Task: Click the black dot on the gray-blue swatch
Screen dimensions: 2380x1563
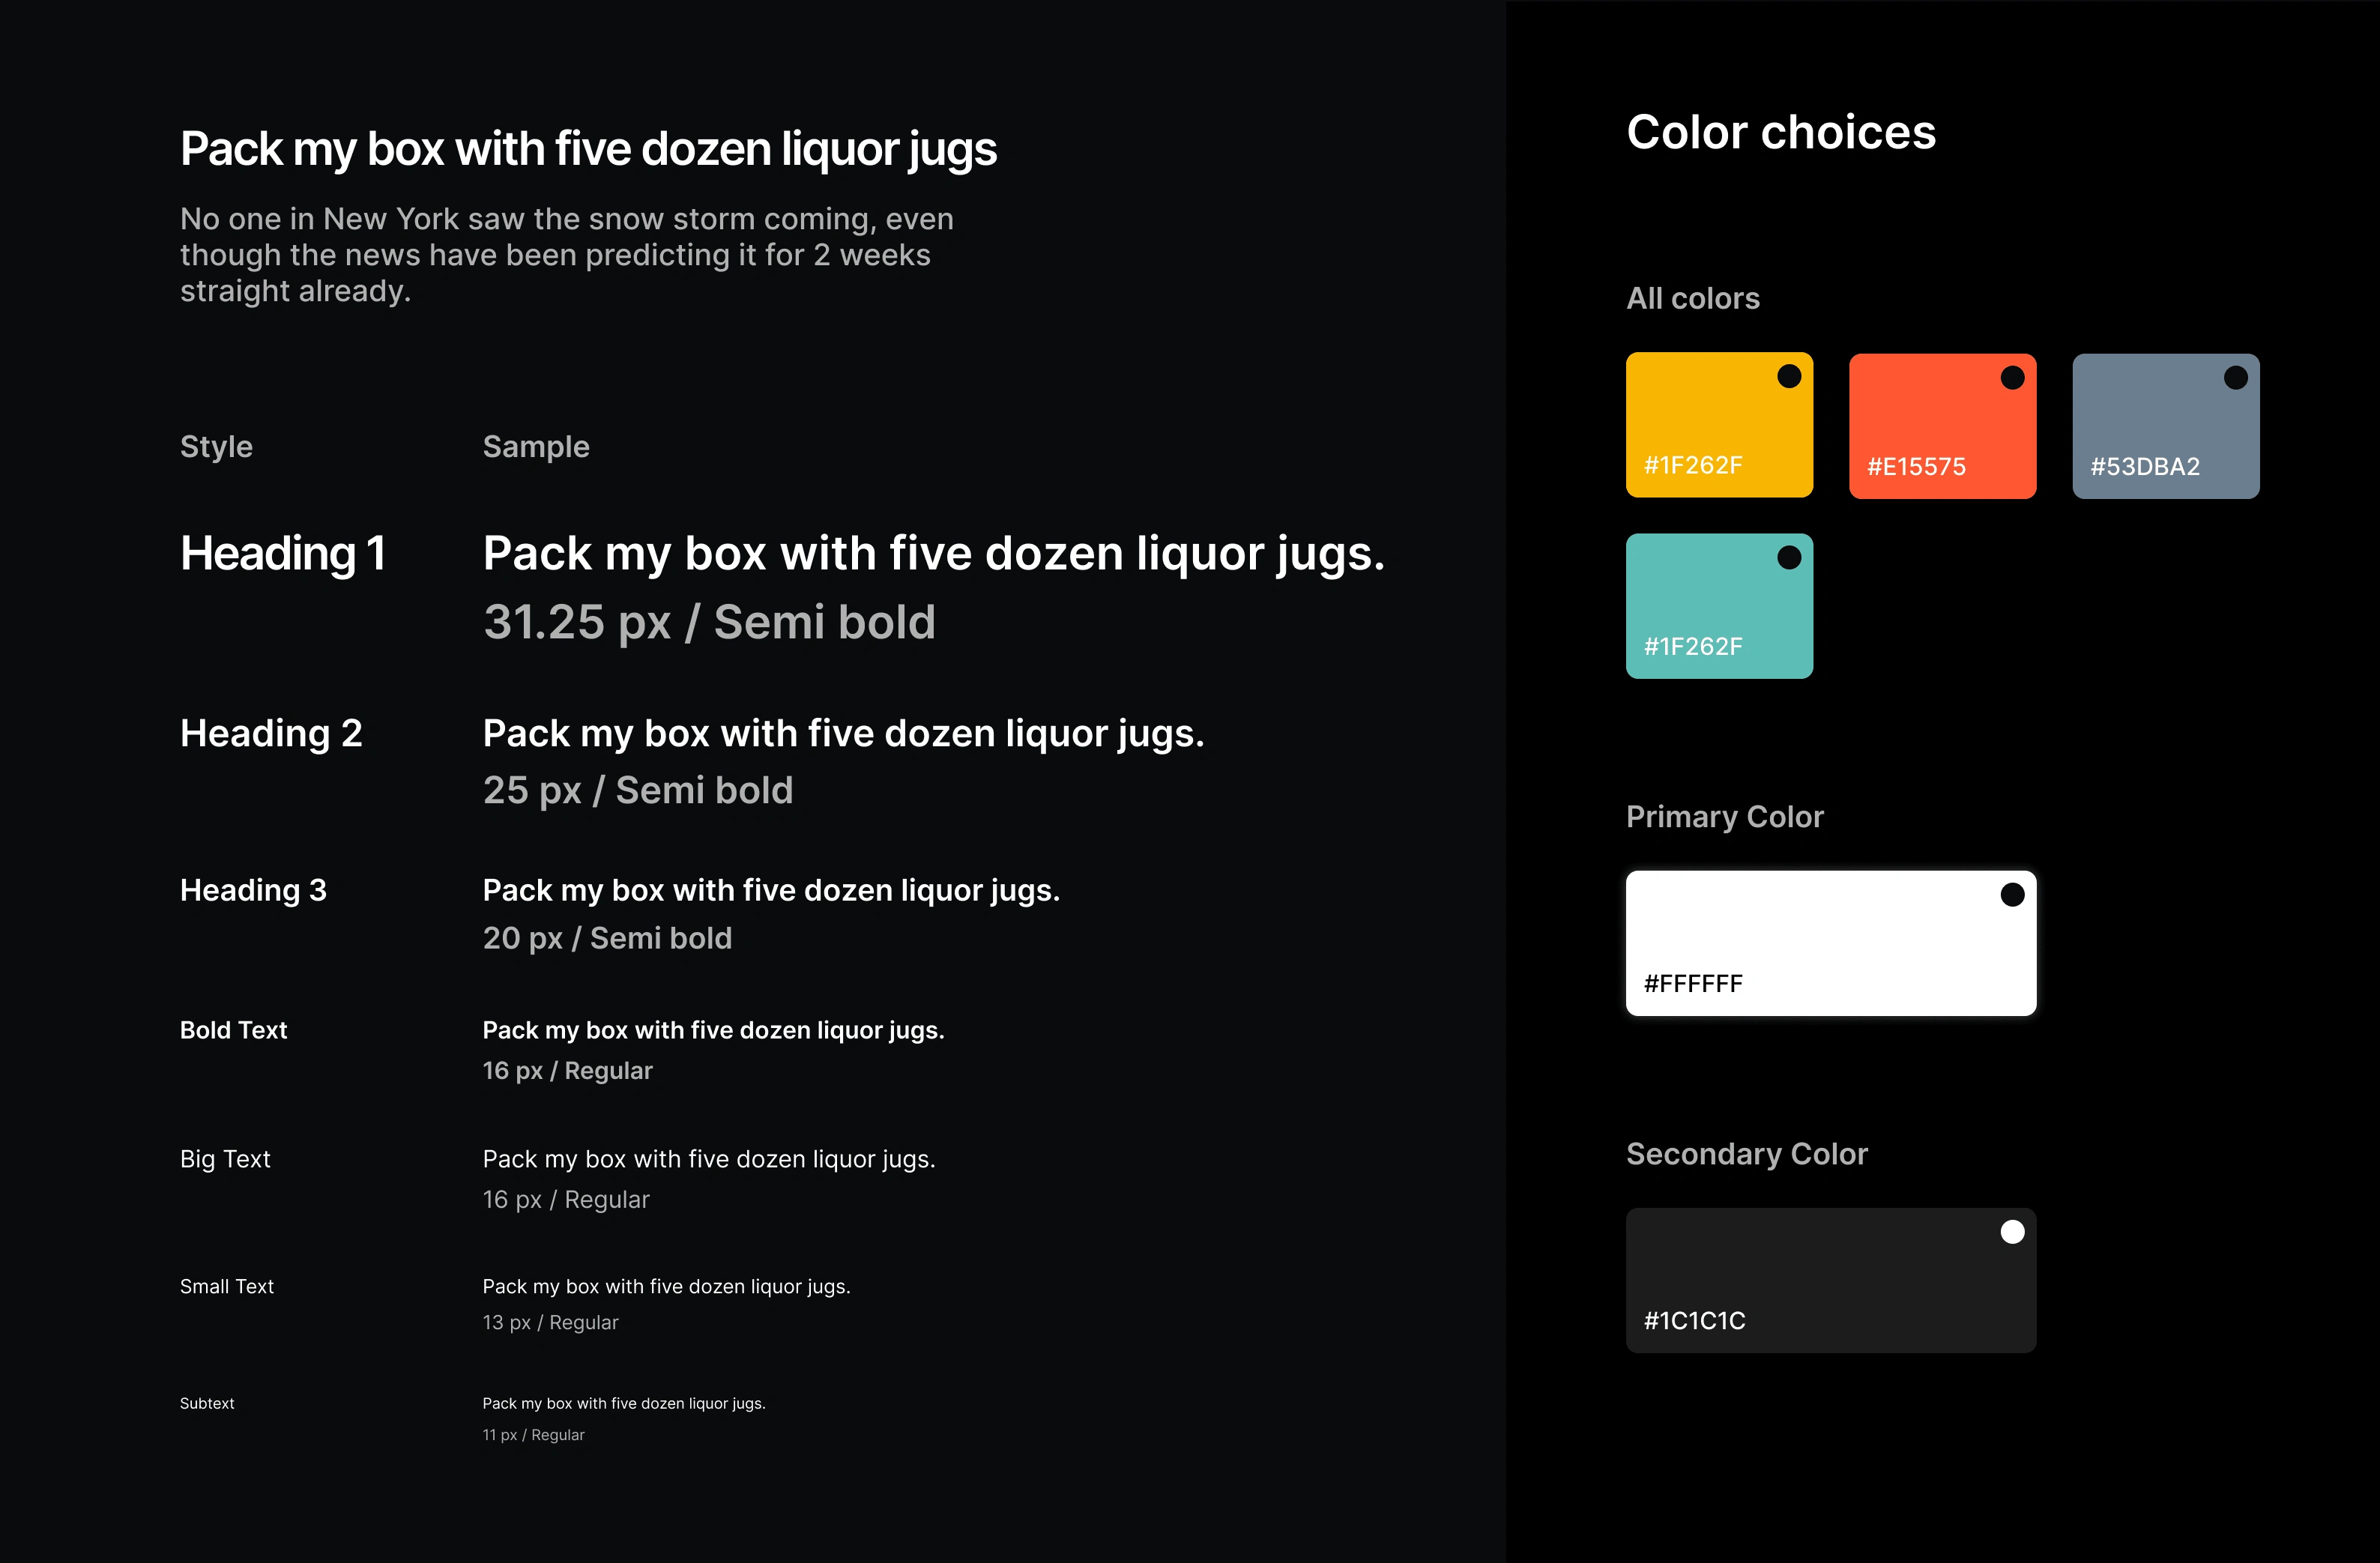Action: [x=2236, y=378]
